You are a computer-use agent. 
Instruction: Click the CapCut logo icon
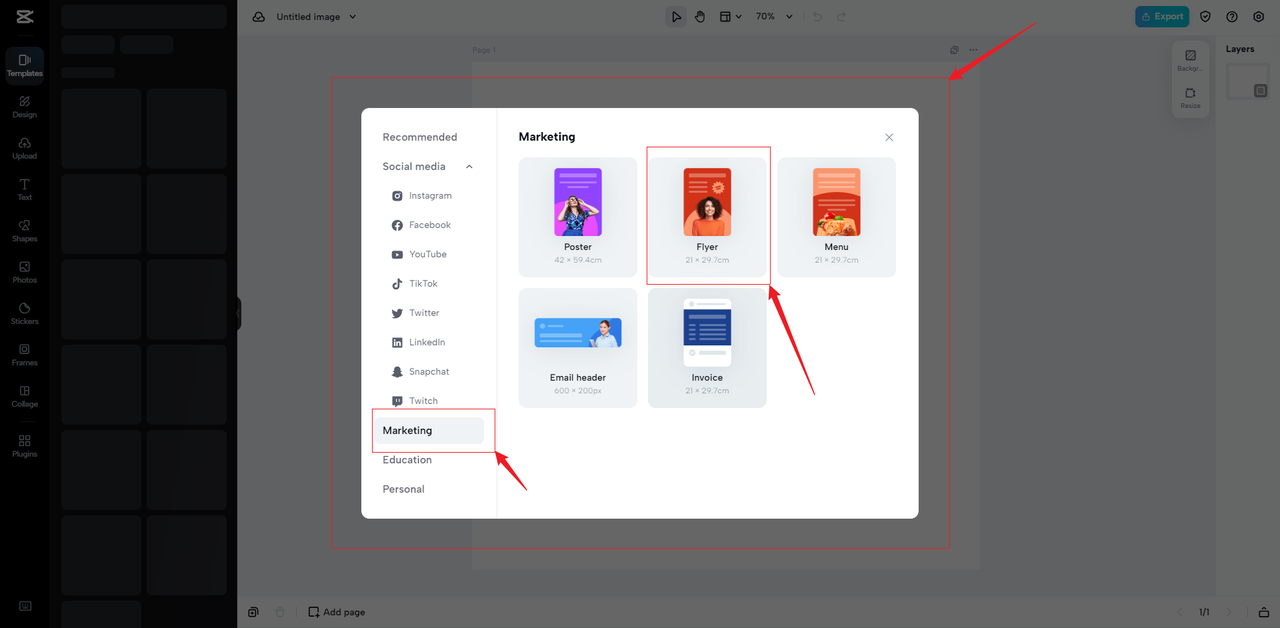point(25,16)
